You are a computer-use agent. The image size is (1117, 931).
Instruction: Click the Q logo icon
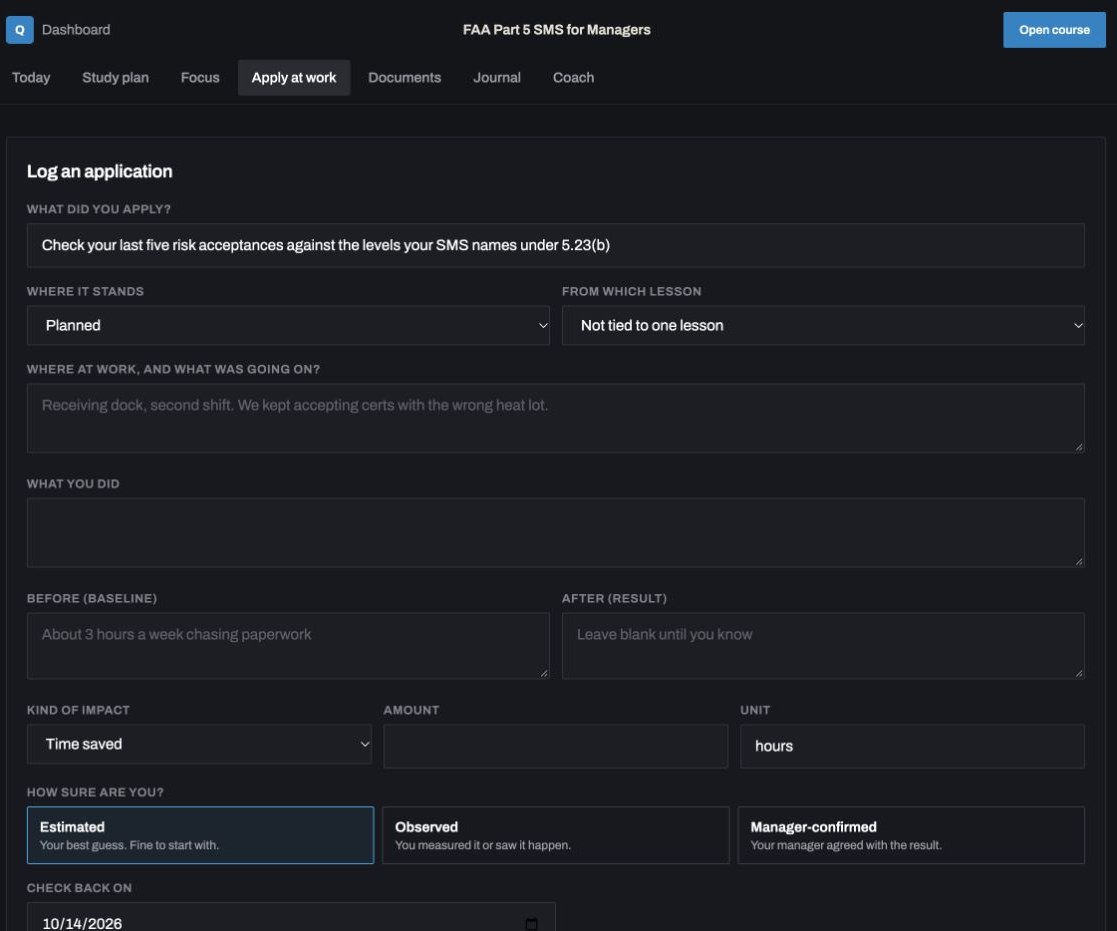pyautogui.click(x=20, y=30)
